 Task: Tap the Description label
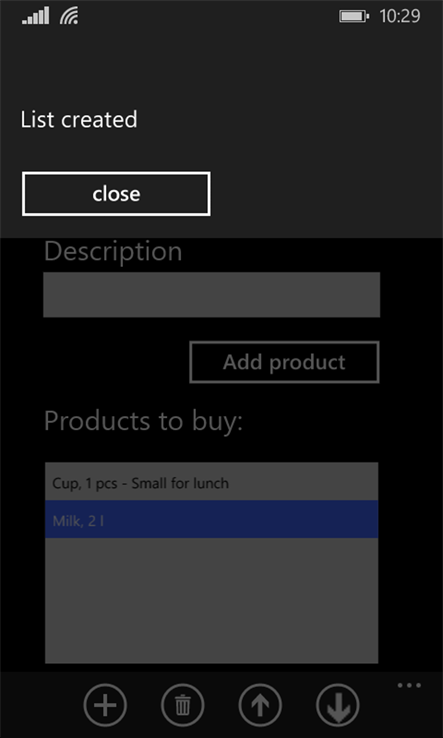click(x=113, y=251)
